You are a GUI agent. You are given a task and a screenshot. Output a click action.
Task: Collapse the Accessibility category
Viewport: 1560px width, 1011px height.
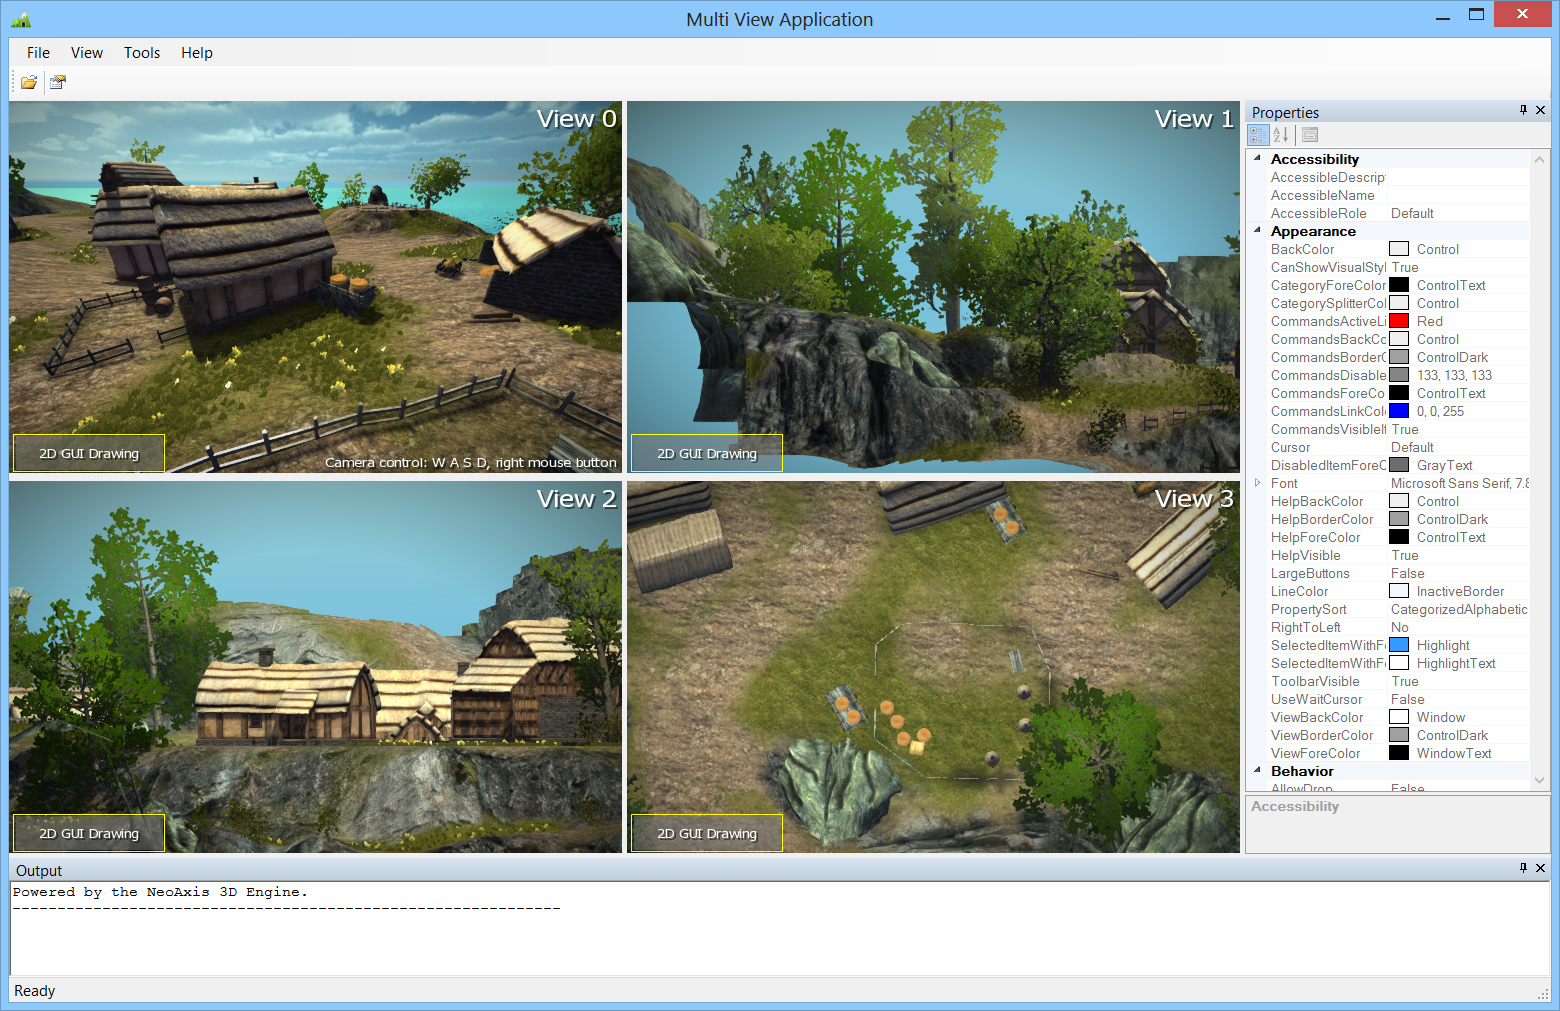(x=1257, y=158)
